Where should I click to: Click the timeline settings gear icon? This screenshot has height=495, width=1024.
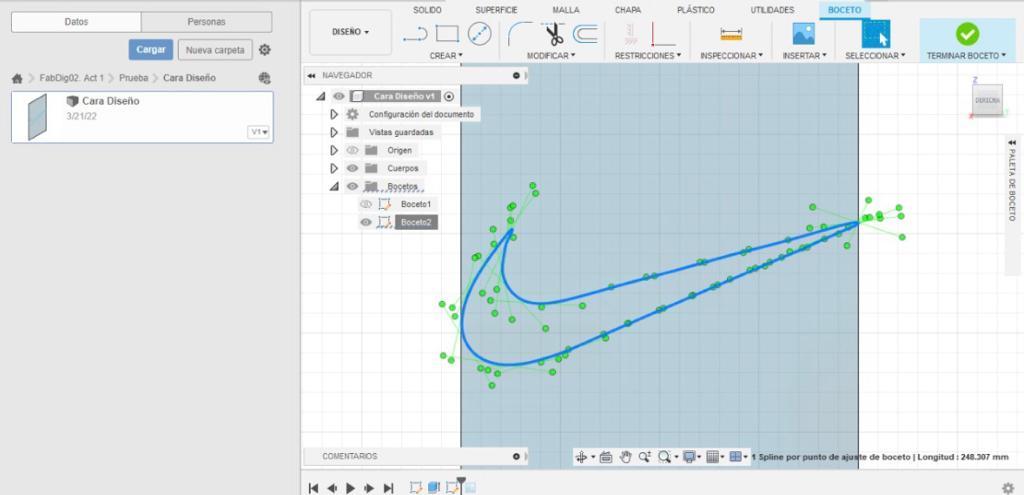pos(1008,488)
